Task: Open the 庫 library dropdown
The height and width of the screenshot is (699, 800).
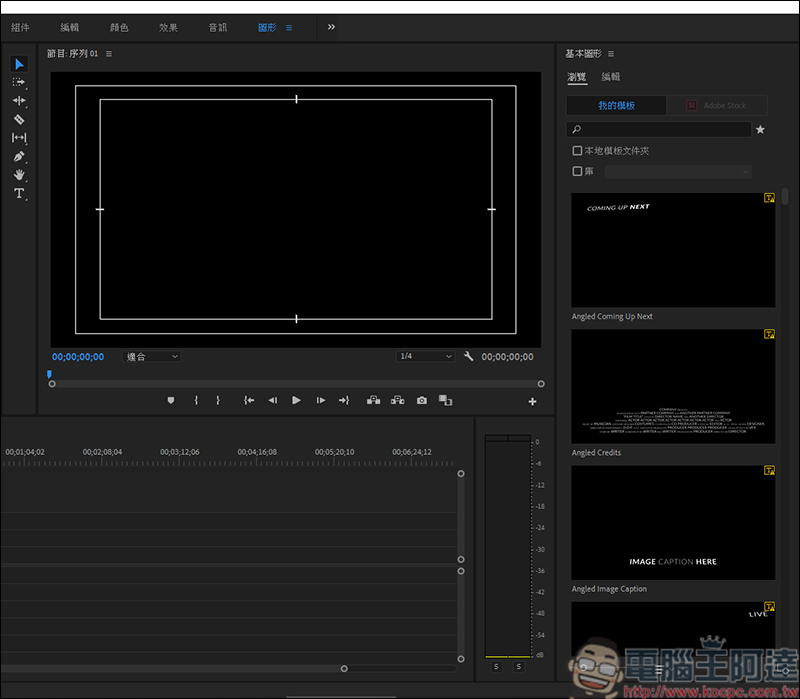Action: (x=678, y=171)
